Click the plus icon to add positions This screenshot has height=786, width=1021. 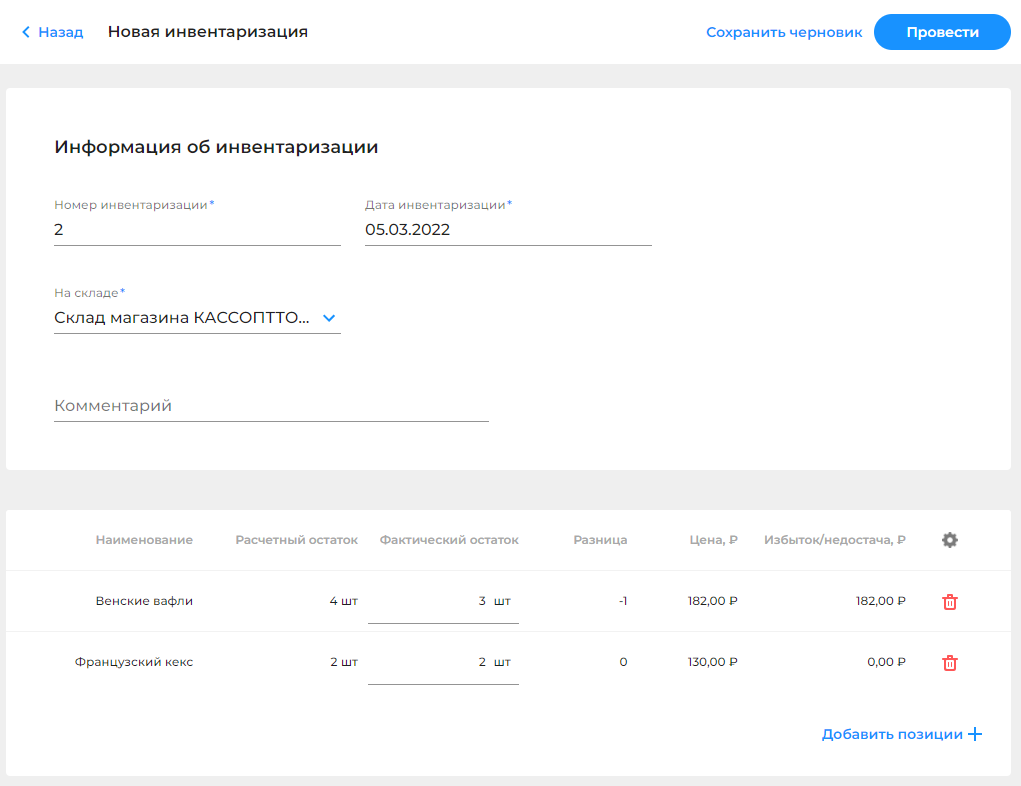click(975, 735)
